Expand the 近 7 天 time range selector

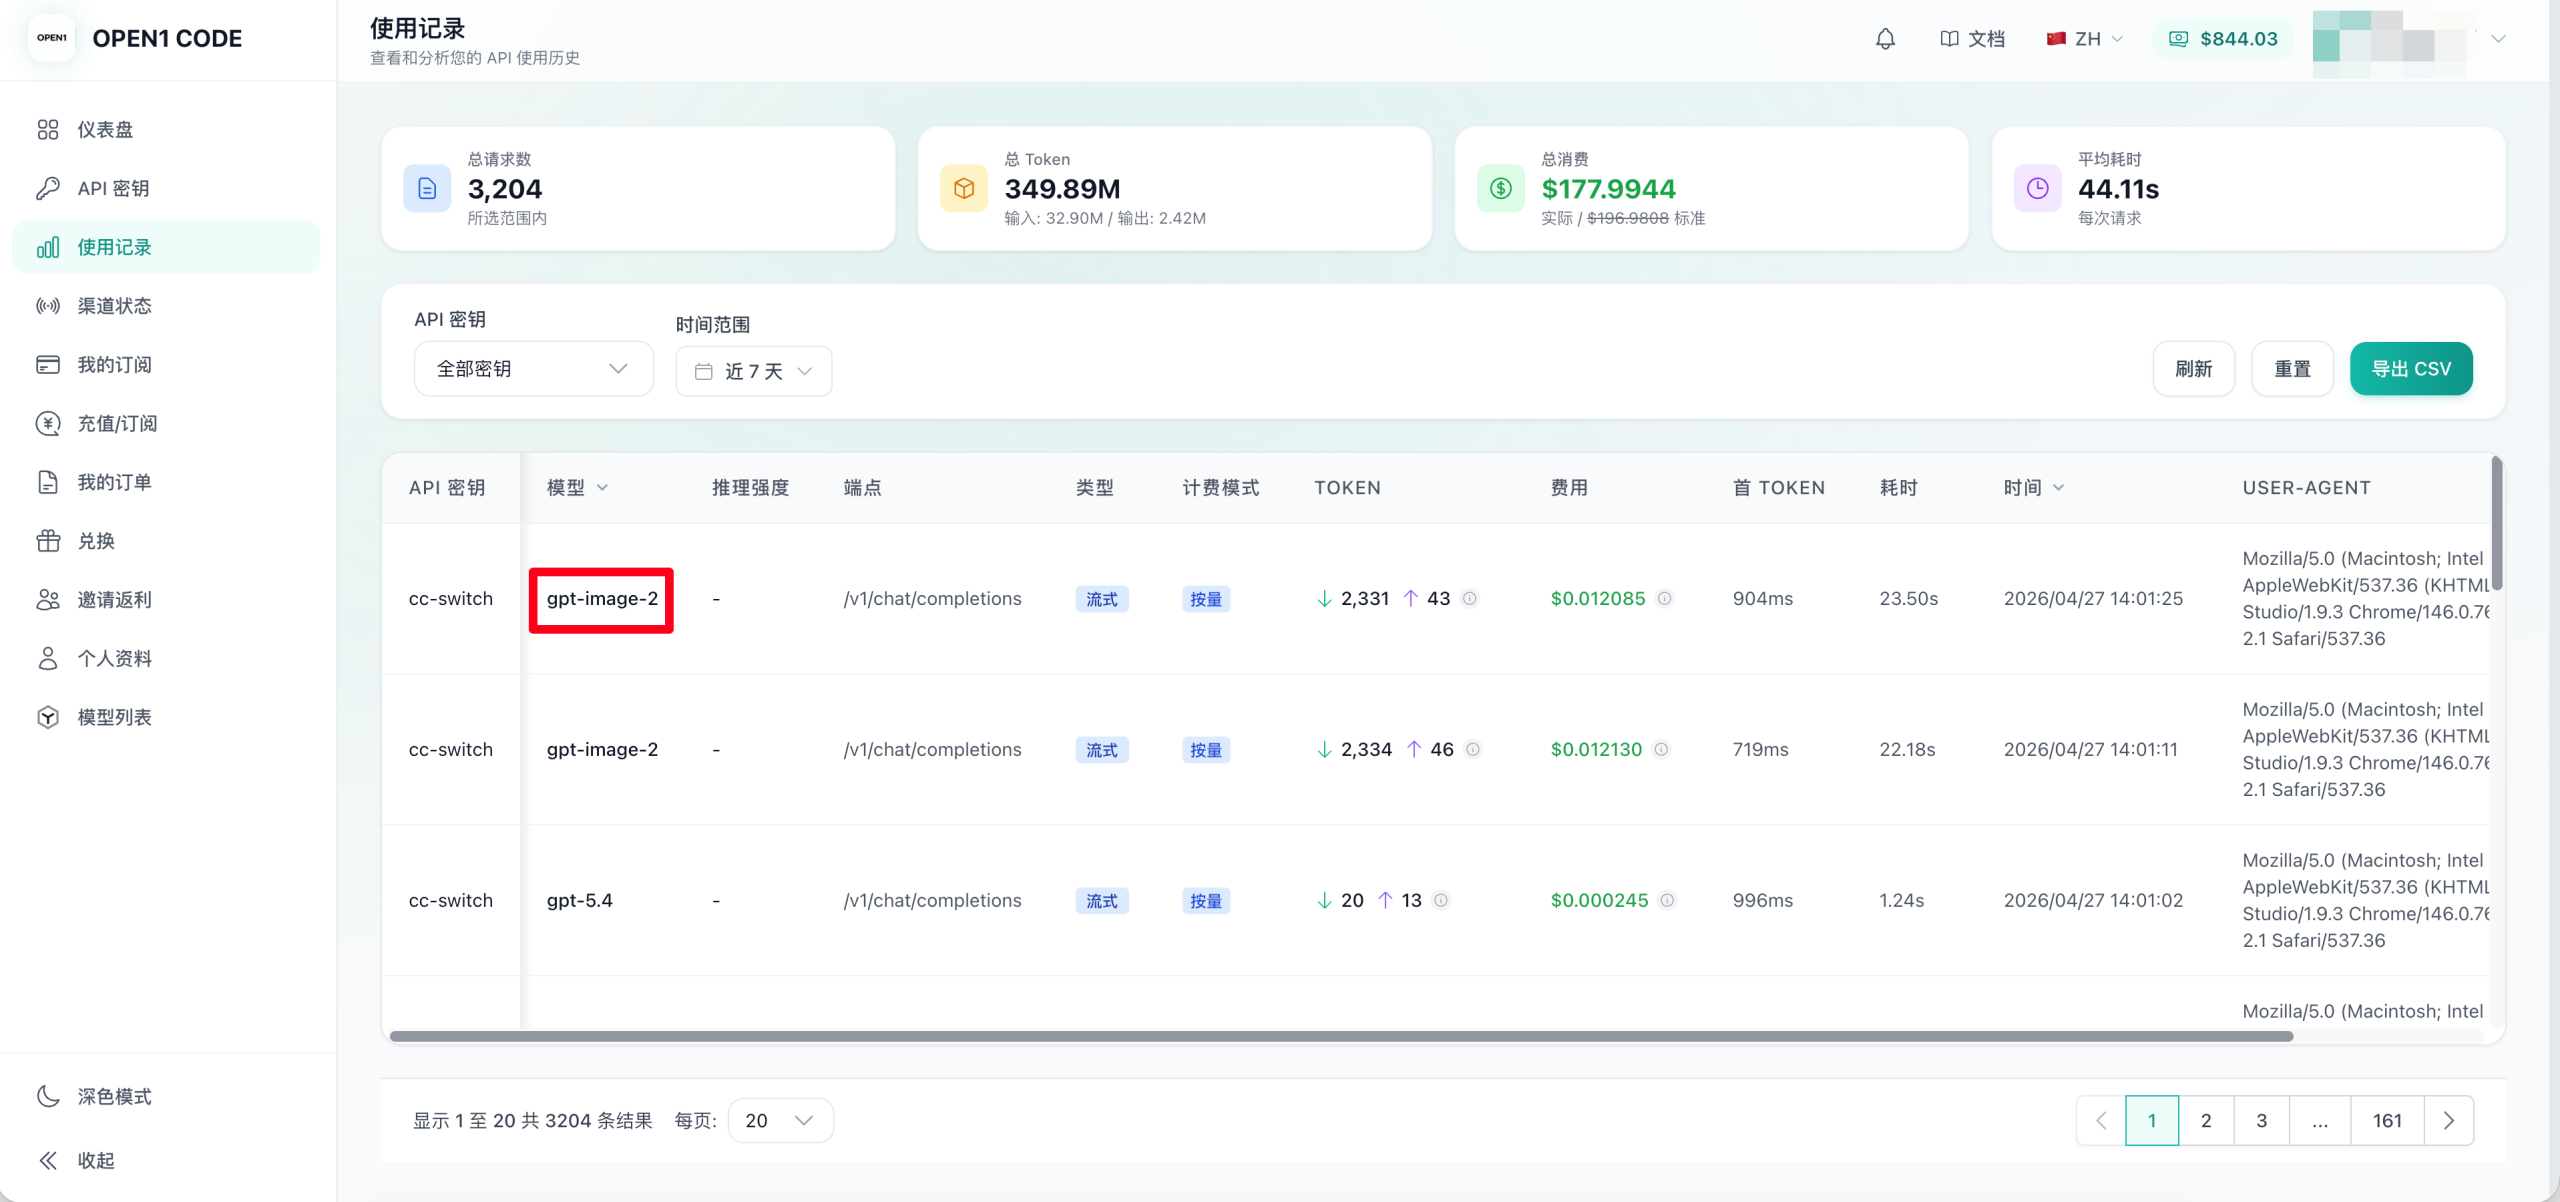[x=754, y=372]
